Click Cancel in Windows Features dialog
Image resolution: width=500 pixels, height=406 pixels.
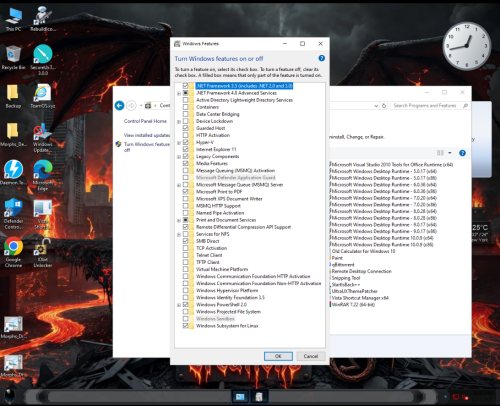[x=311, y=356]
